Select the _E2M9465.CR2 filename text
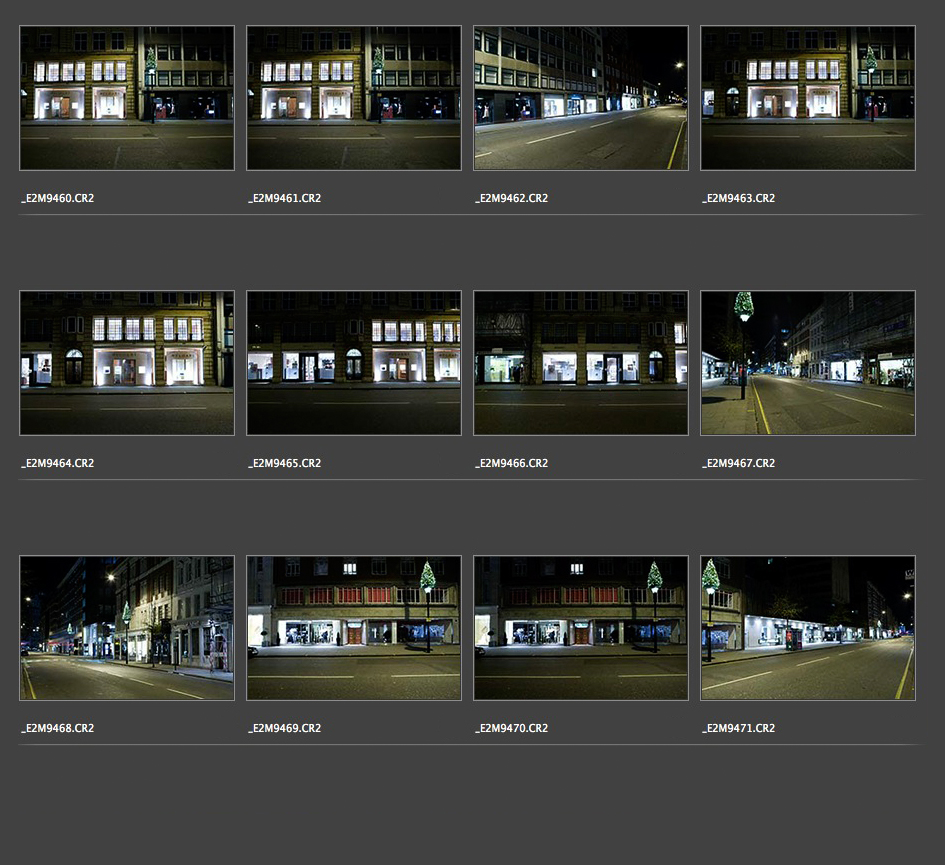This screenshot has width=945, height=865. [285, 463]
